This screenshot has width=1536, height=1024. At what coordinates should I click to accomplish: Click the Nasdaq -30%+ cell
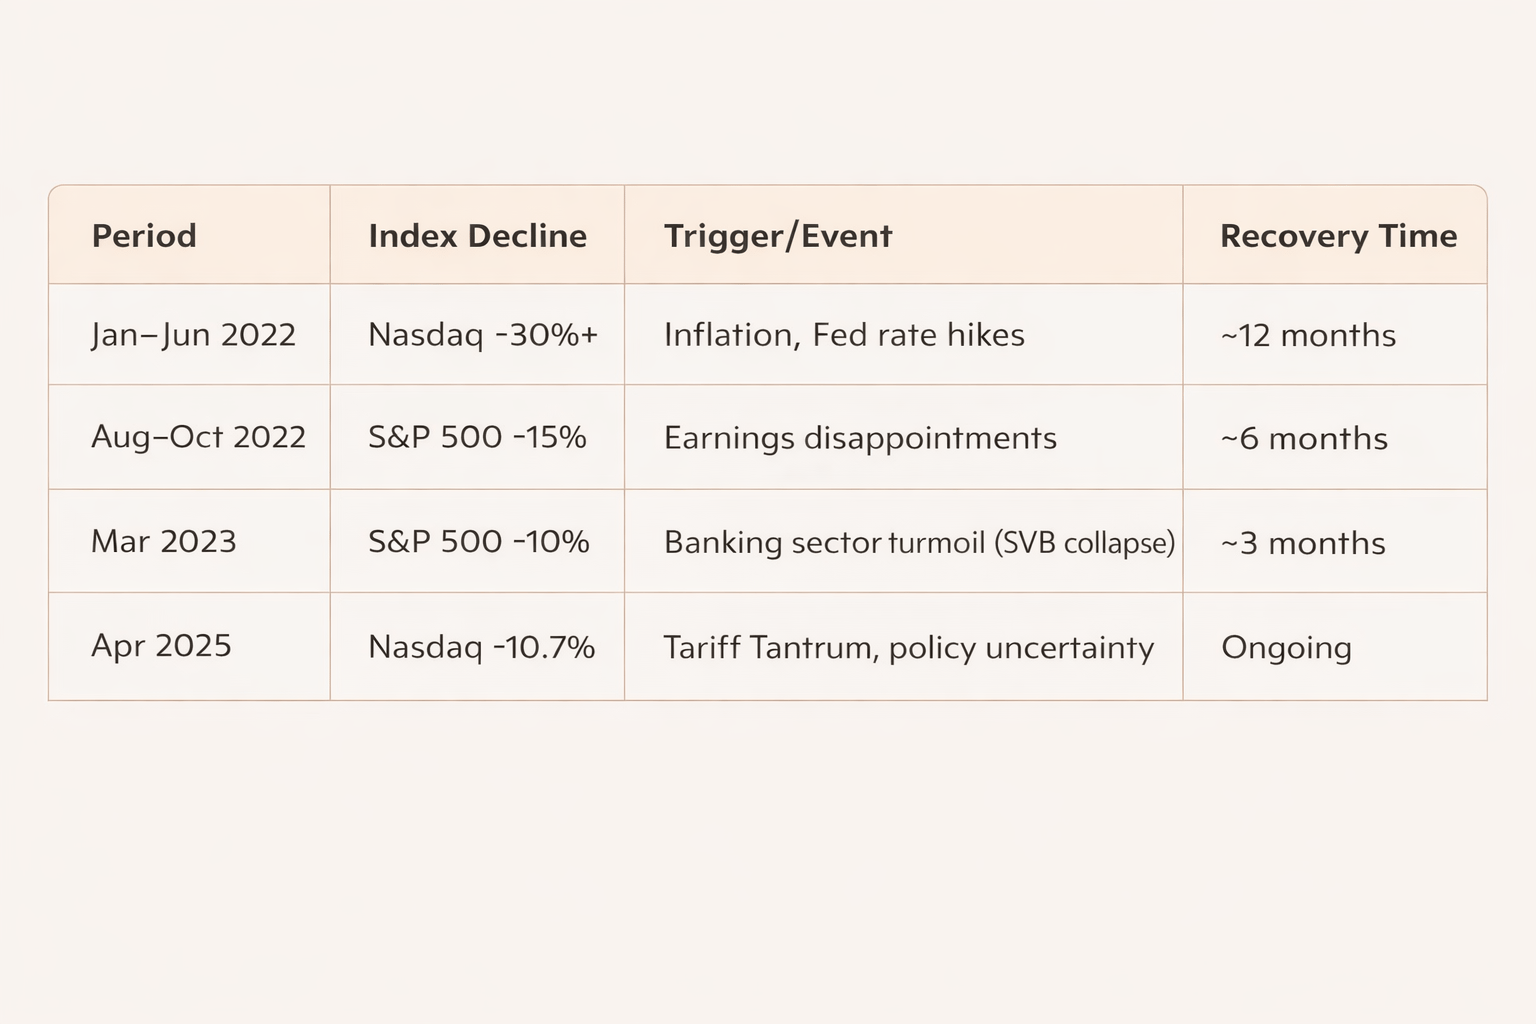click(x=483, y=334)
